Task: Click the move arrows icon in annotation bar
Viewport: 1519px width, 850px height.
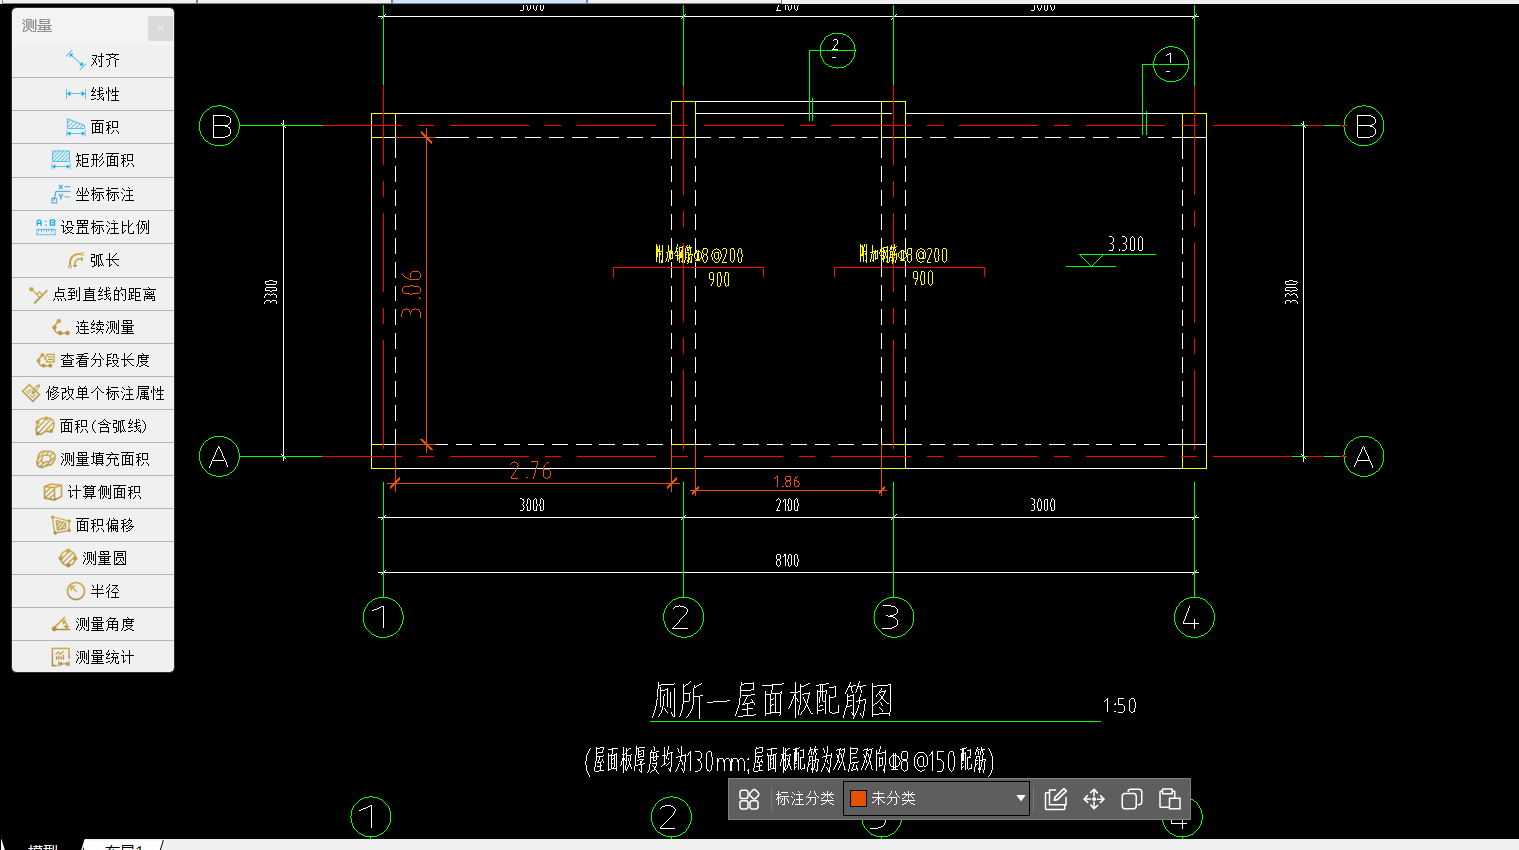Action: pos(1093,799)
